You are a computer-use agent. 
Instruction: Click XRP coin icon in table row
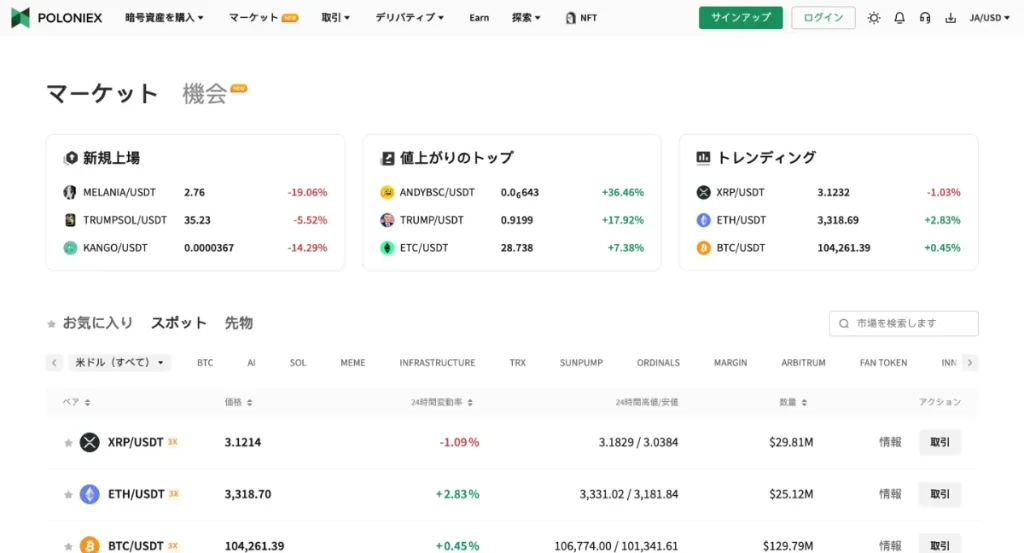coord(89,442)
